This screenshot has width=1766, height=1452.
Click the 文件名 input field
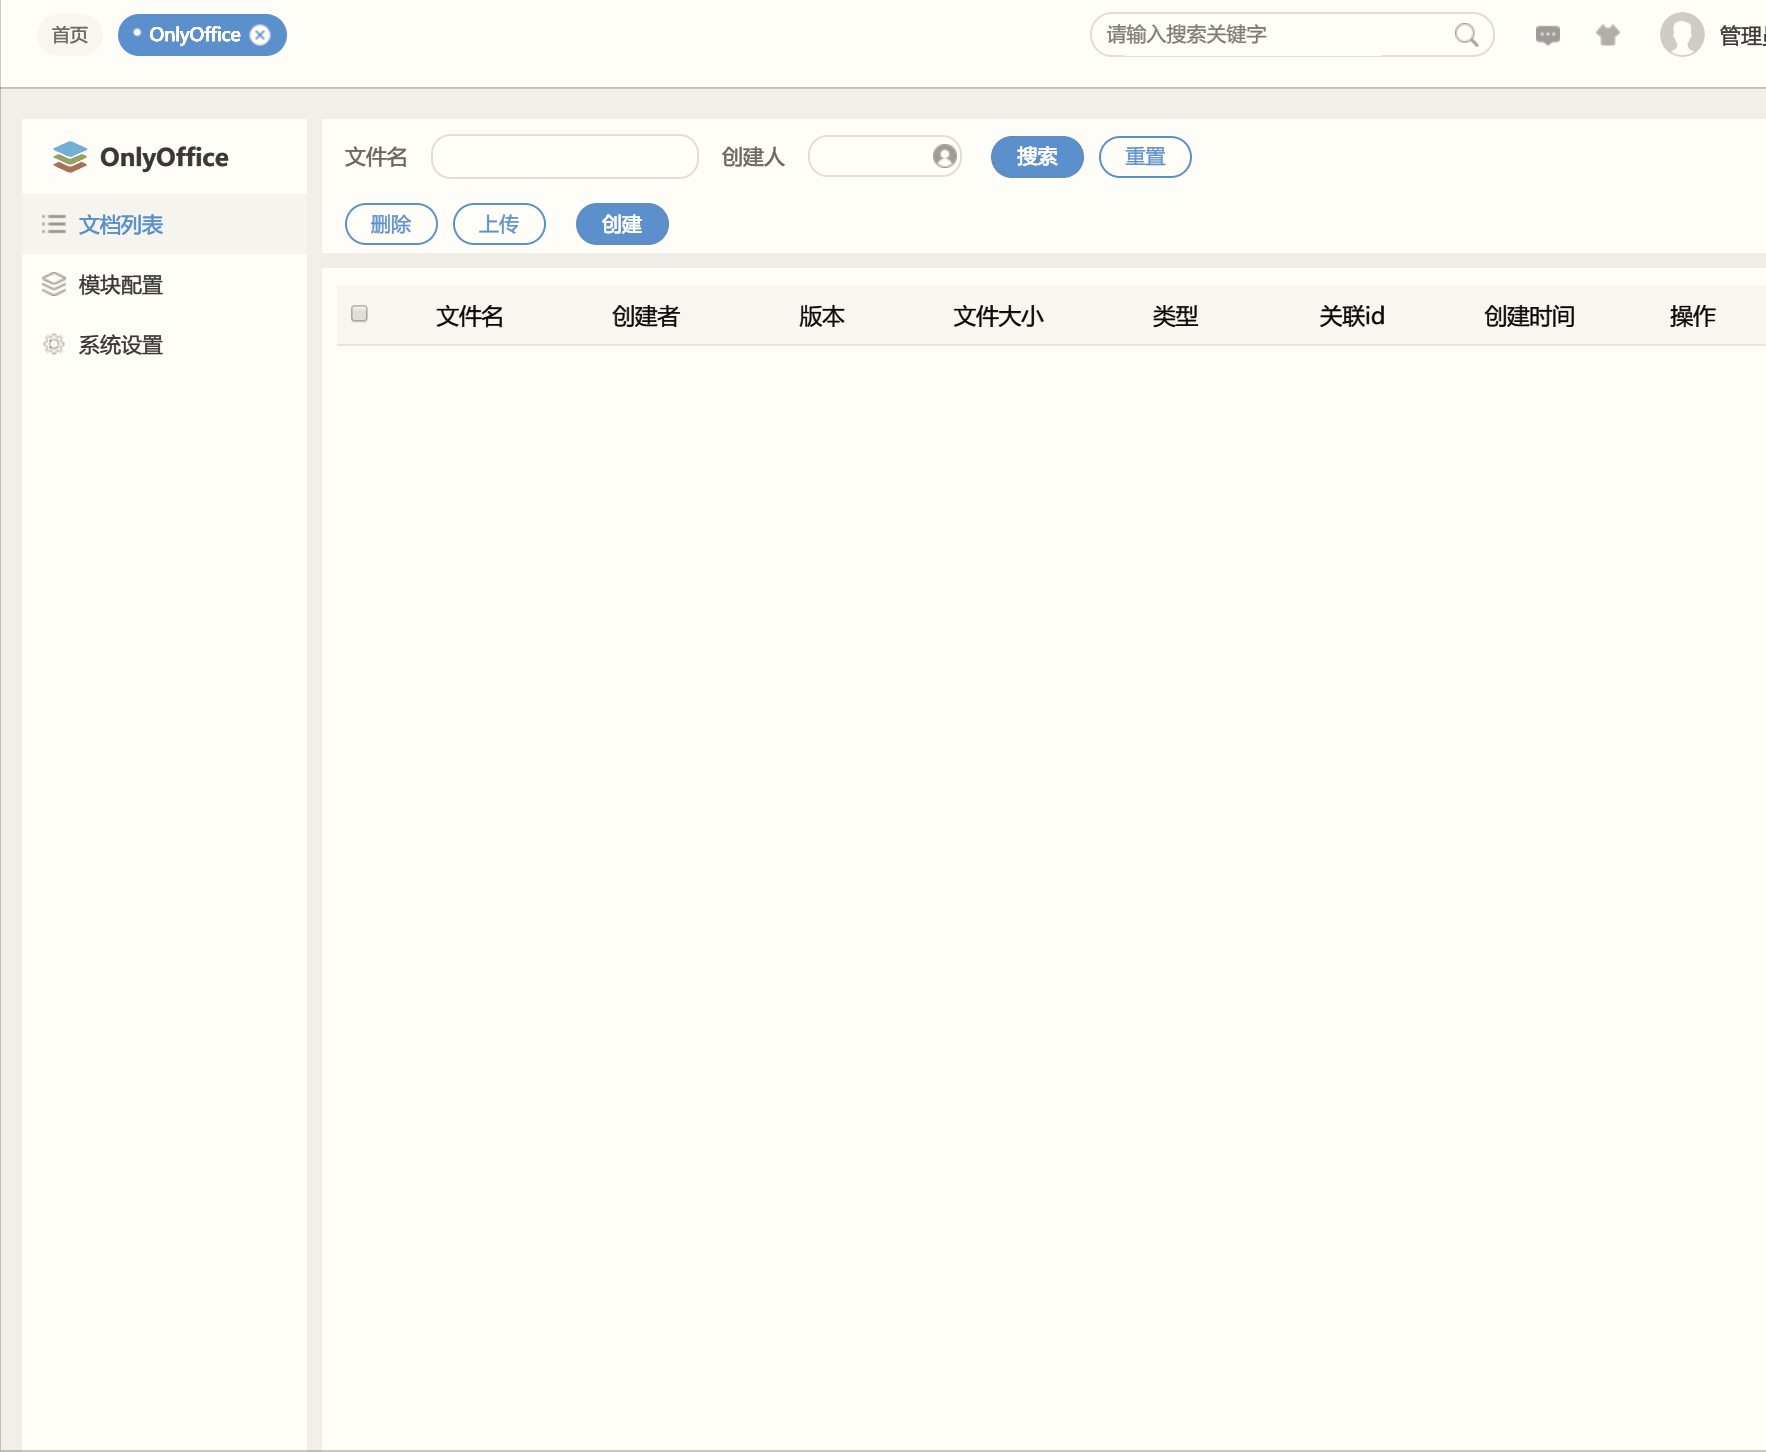point(564,157)
